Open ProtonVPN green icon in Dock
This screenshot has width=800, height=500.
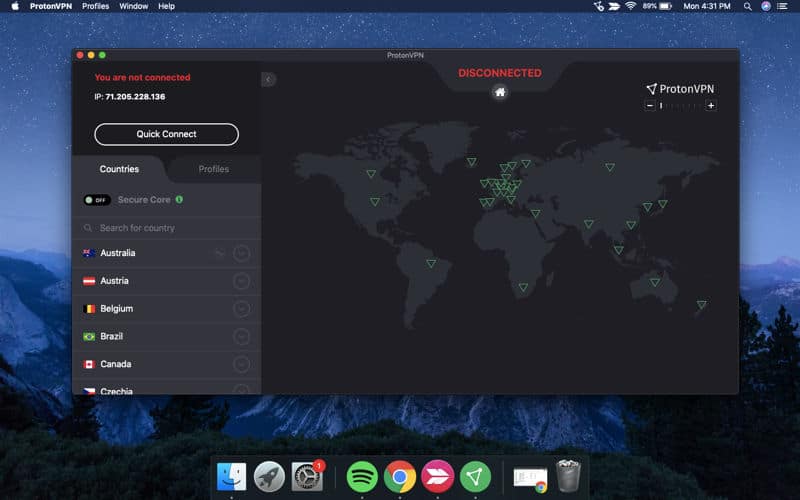[x=476, y=476]
